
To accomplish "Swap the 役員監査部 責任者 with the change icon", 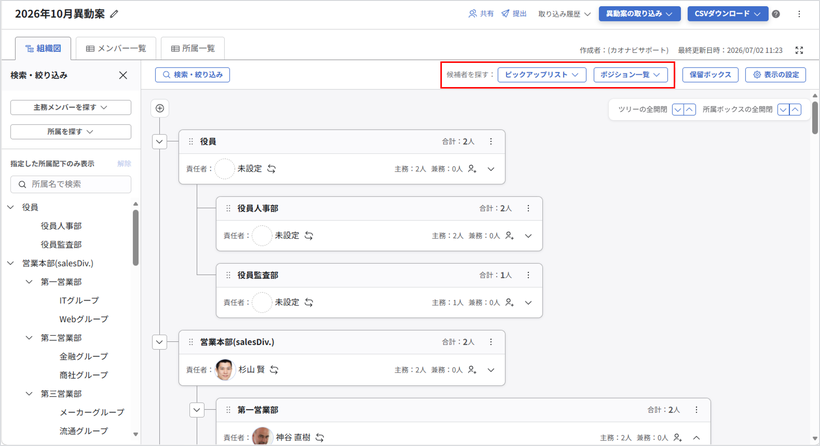I will 309,302.
